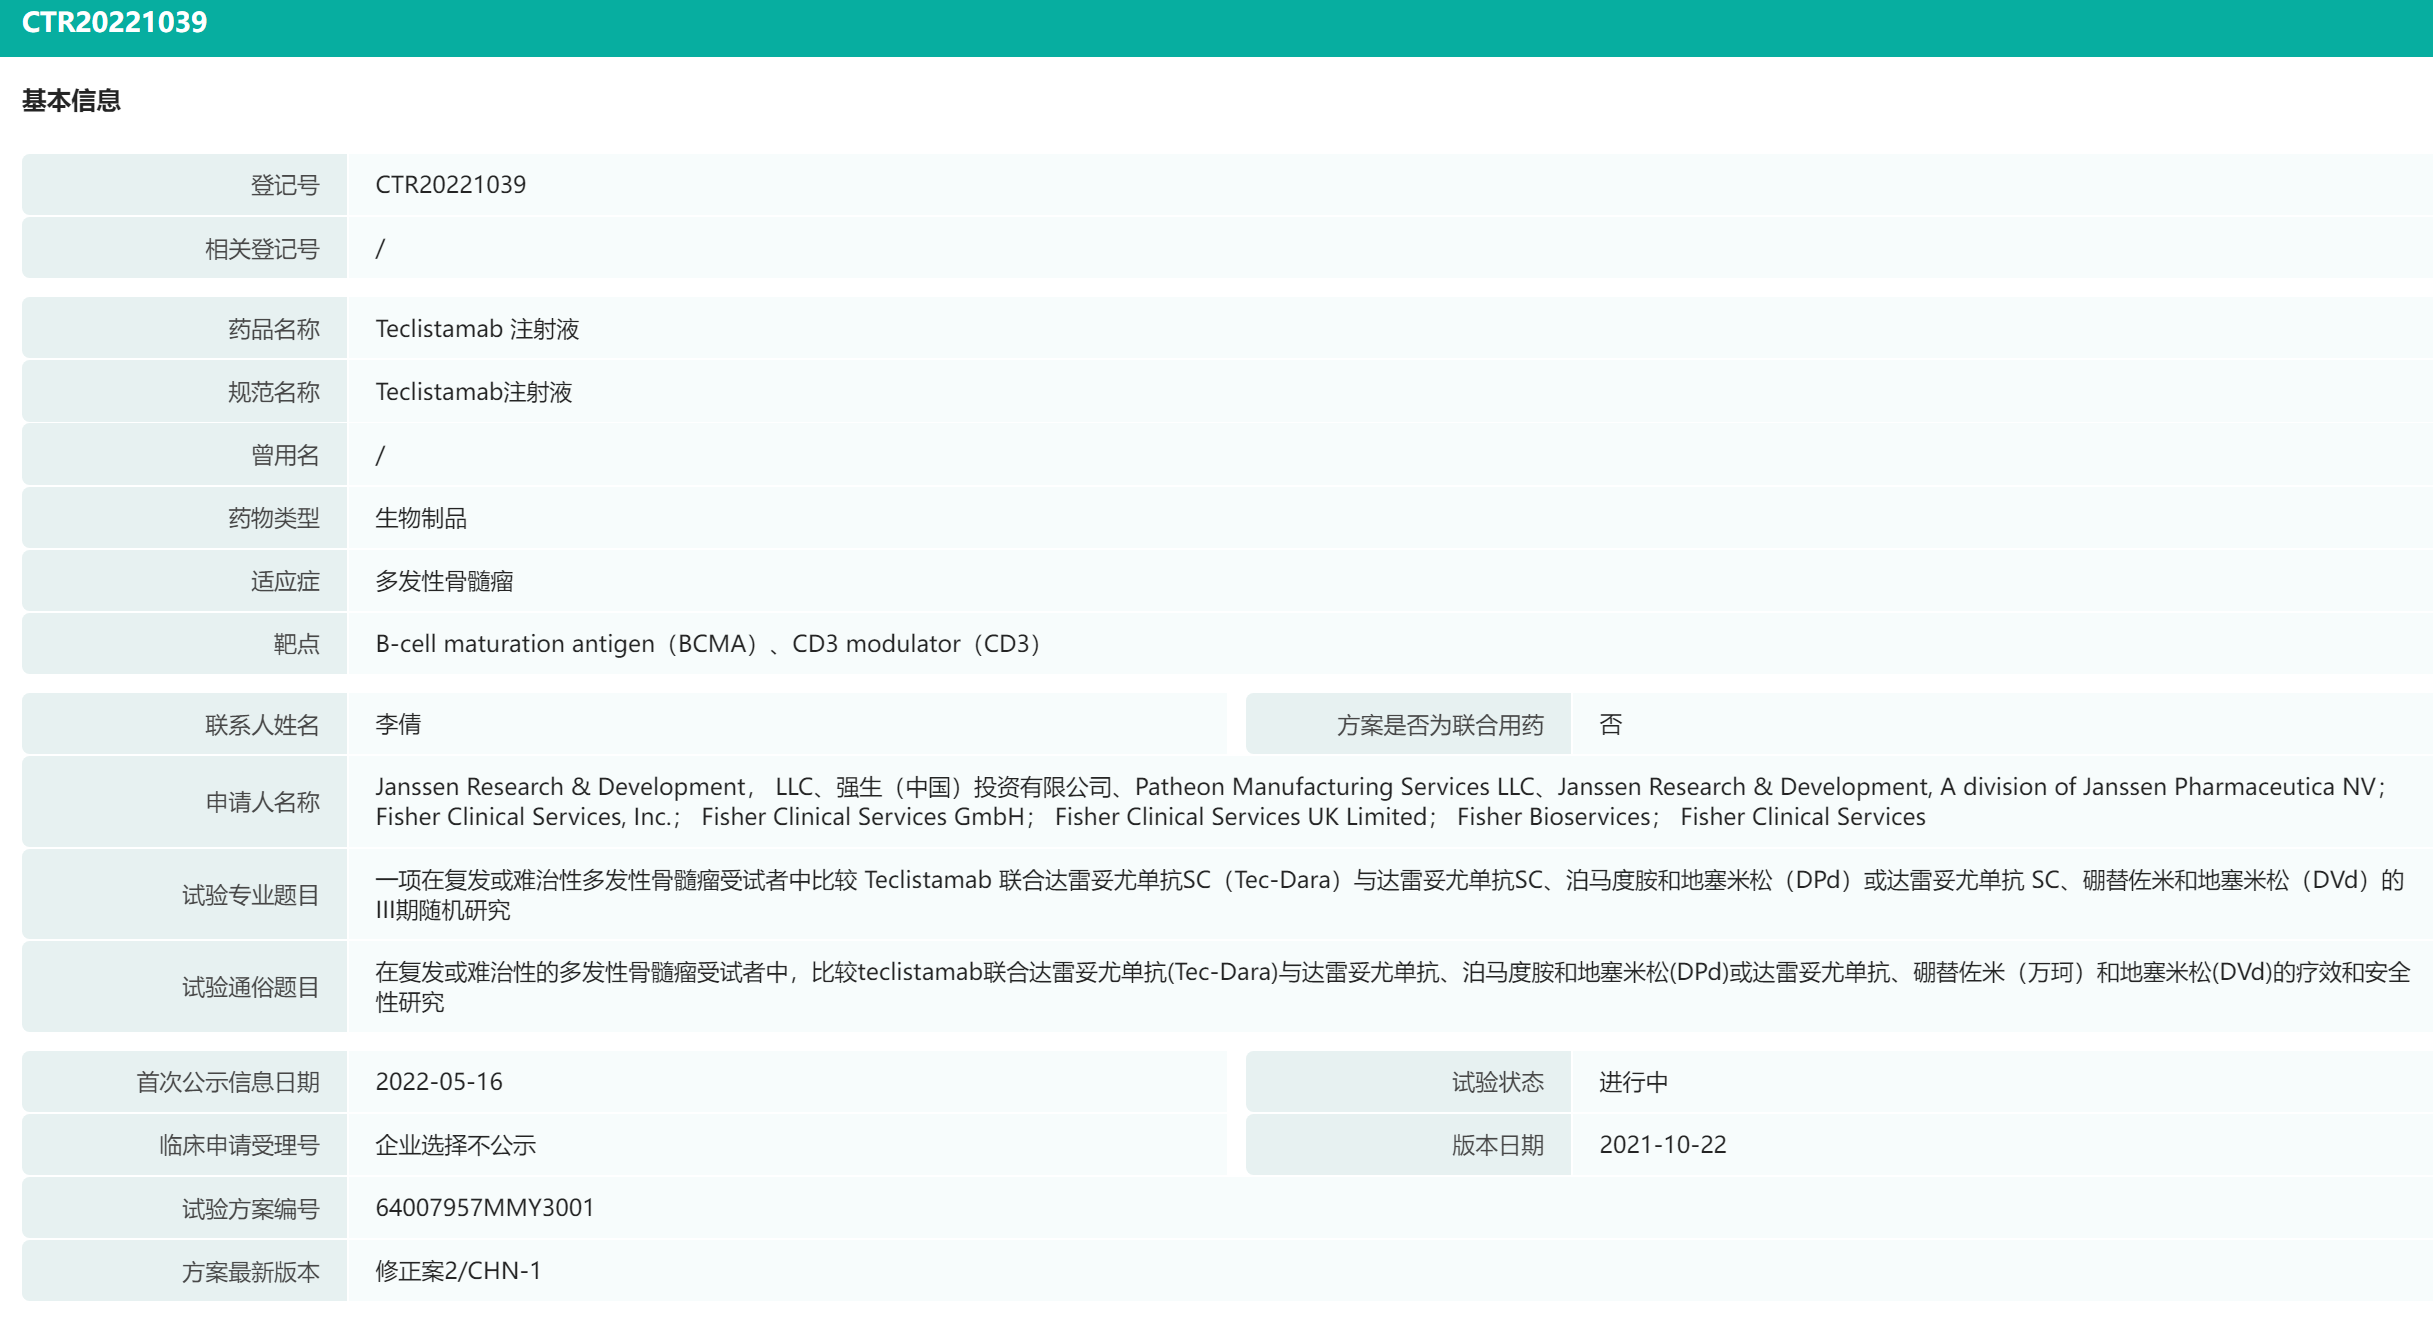Screen dimensions: 2433x1327
Task: Click the CTR20221039 header title
Action: (114, 22)
